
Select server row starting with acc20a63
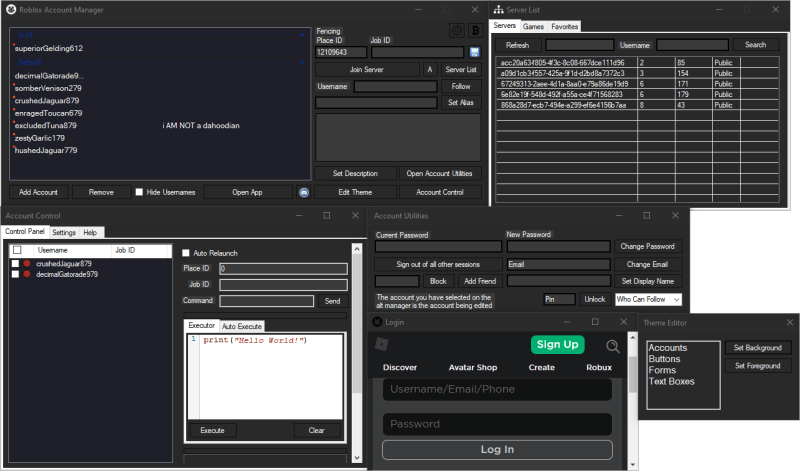click(x=637, y=63)
